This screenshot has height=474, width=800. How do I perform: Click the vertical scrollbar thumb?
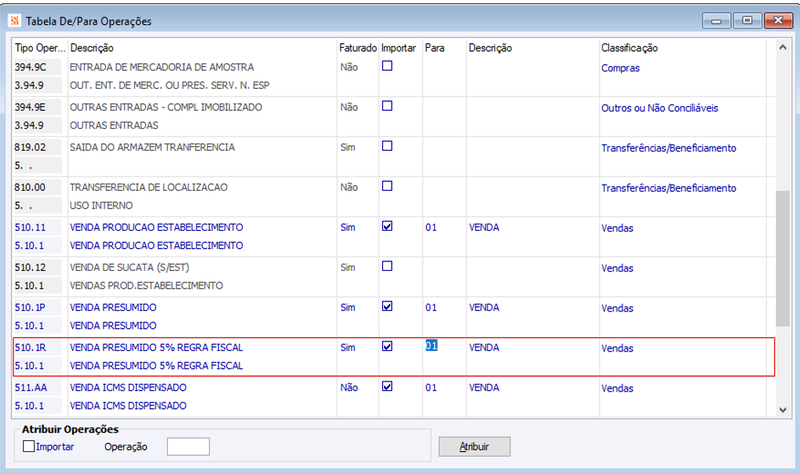click(x=783, y=258)
